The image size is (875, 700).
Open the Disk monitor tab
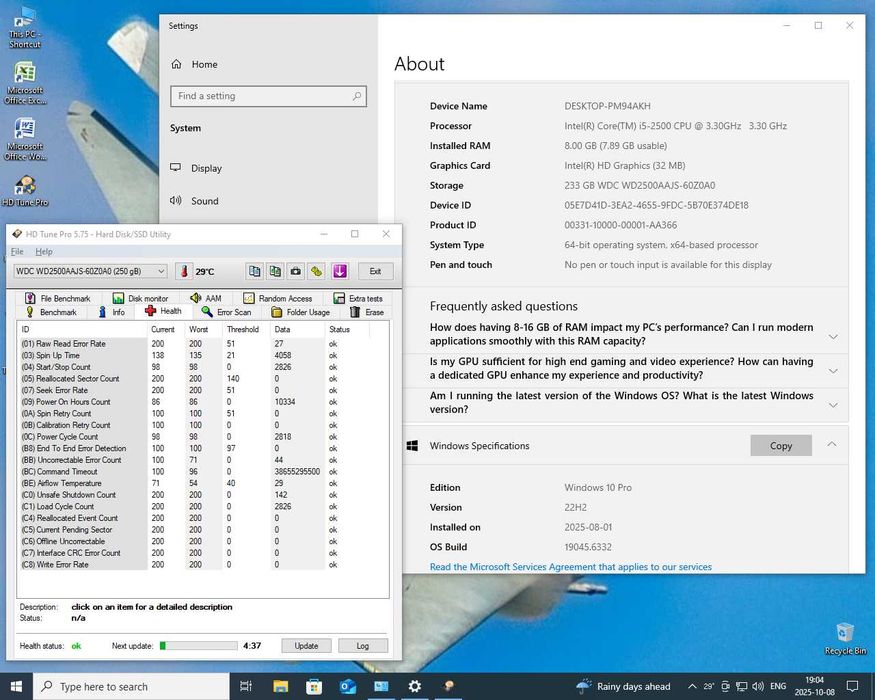[140, 298]
